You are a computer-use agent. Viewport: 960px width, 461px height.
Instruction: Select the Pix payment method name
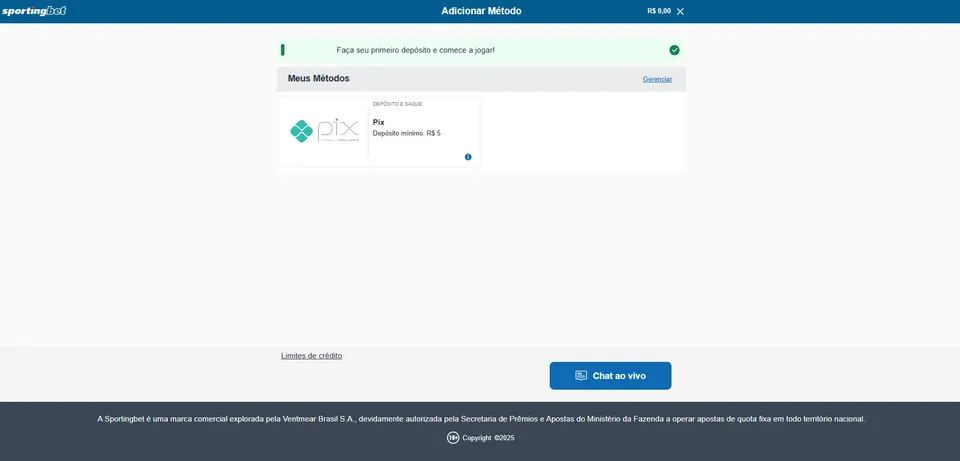click(379, 122)
